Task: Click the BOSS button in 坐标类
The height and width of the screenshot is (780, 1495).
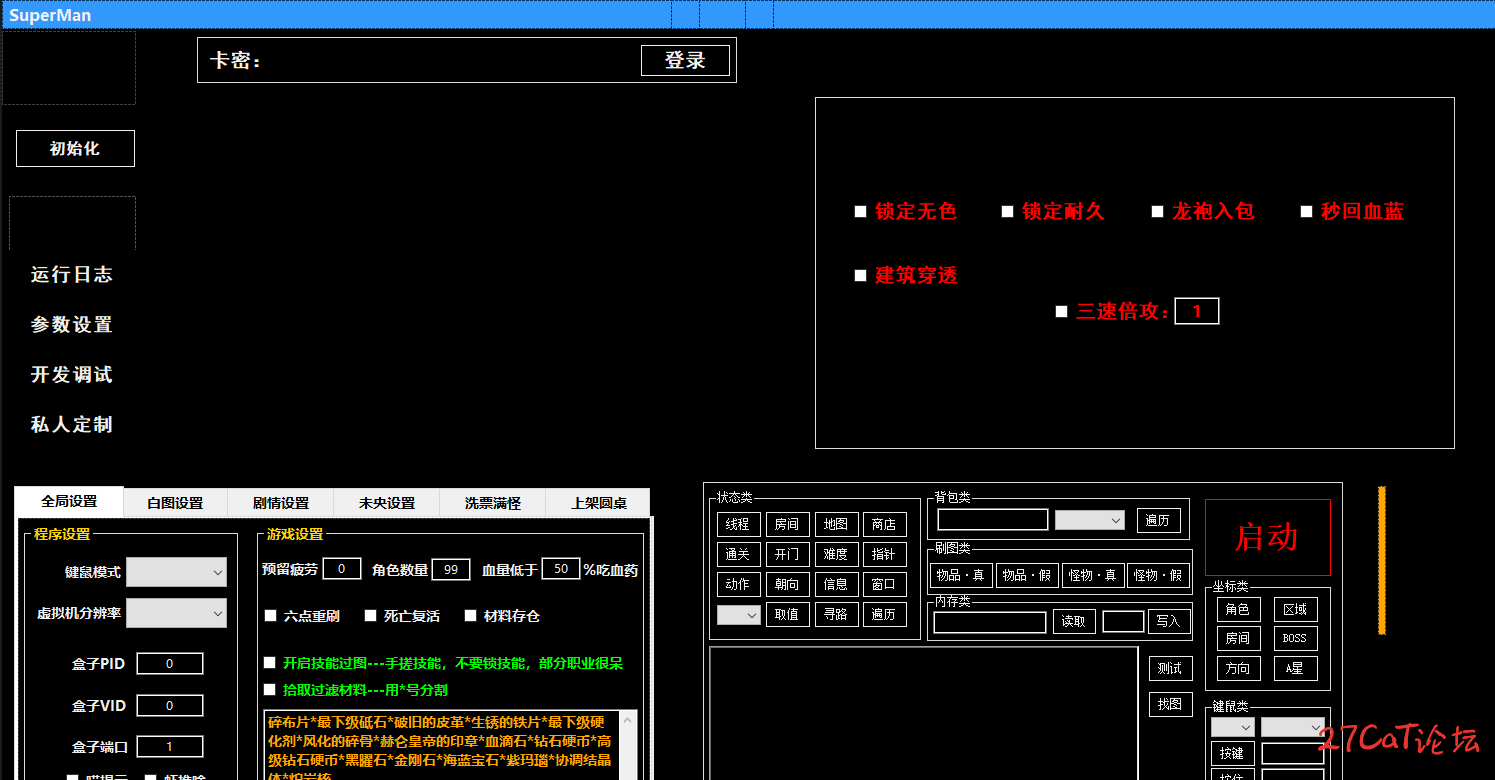Action: tap(1295, 638)
